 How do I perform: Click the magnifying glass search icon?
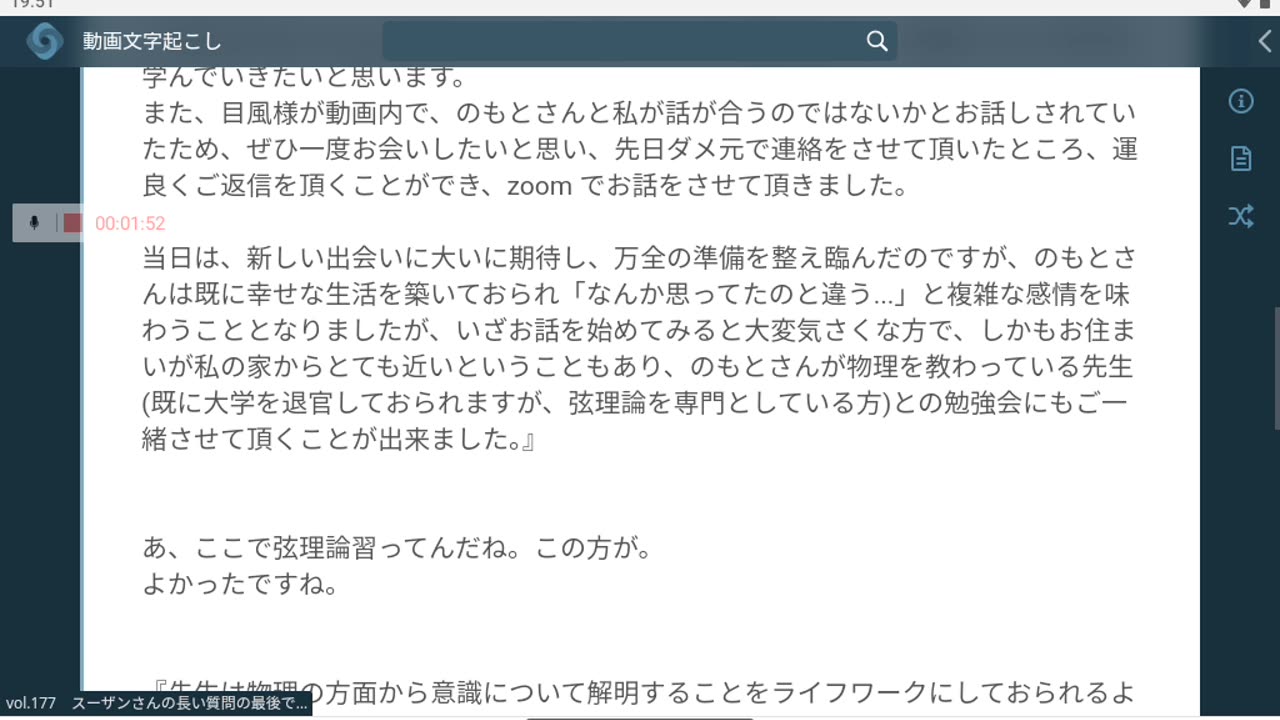(x=877, y=41)
